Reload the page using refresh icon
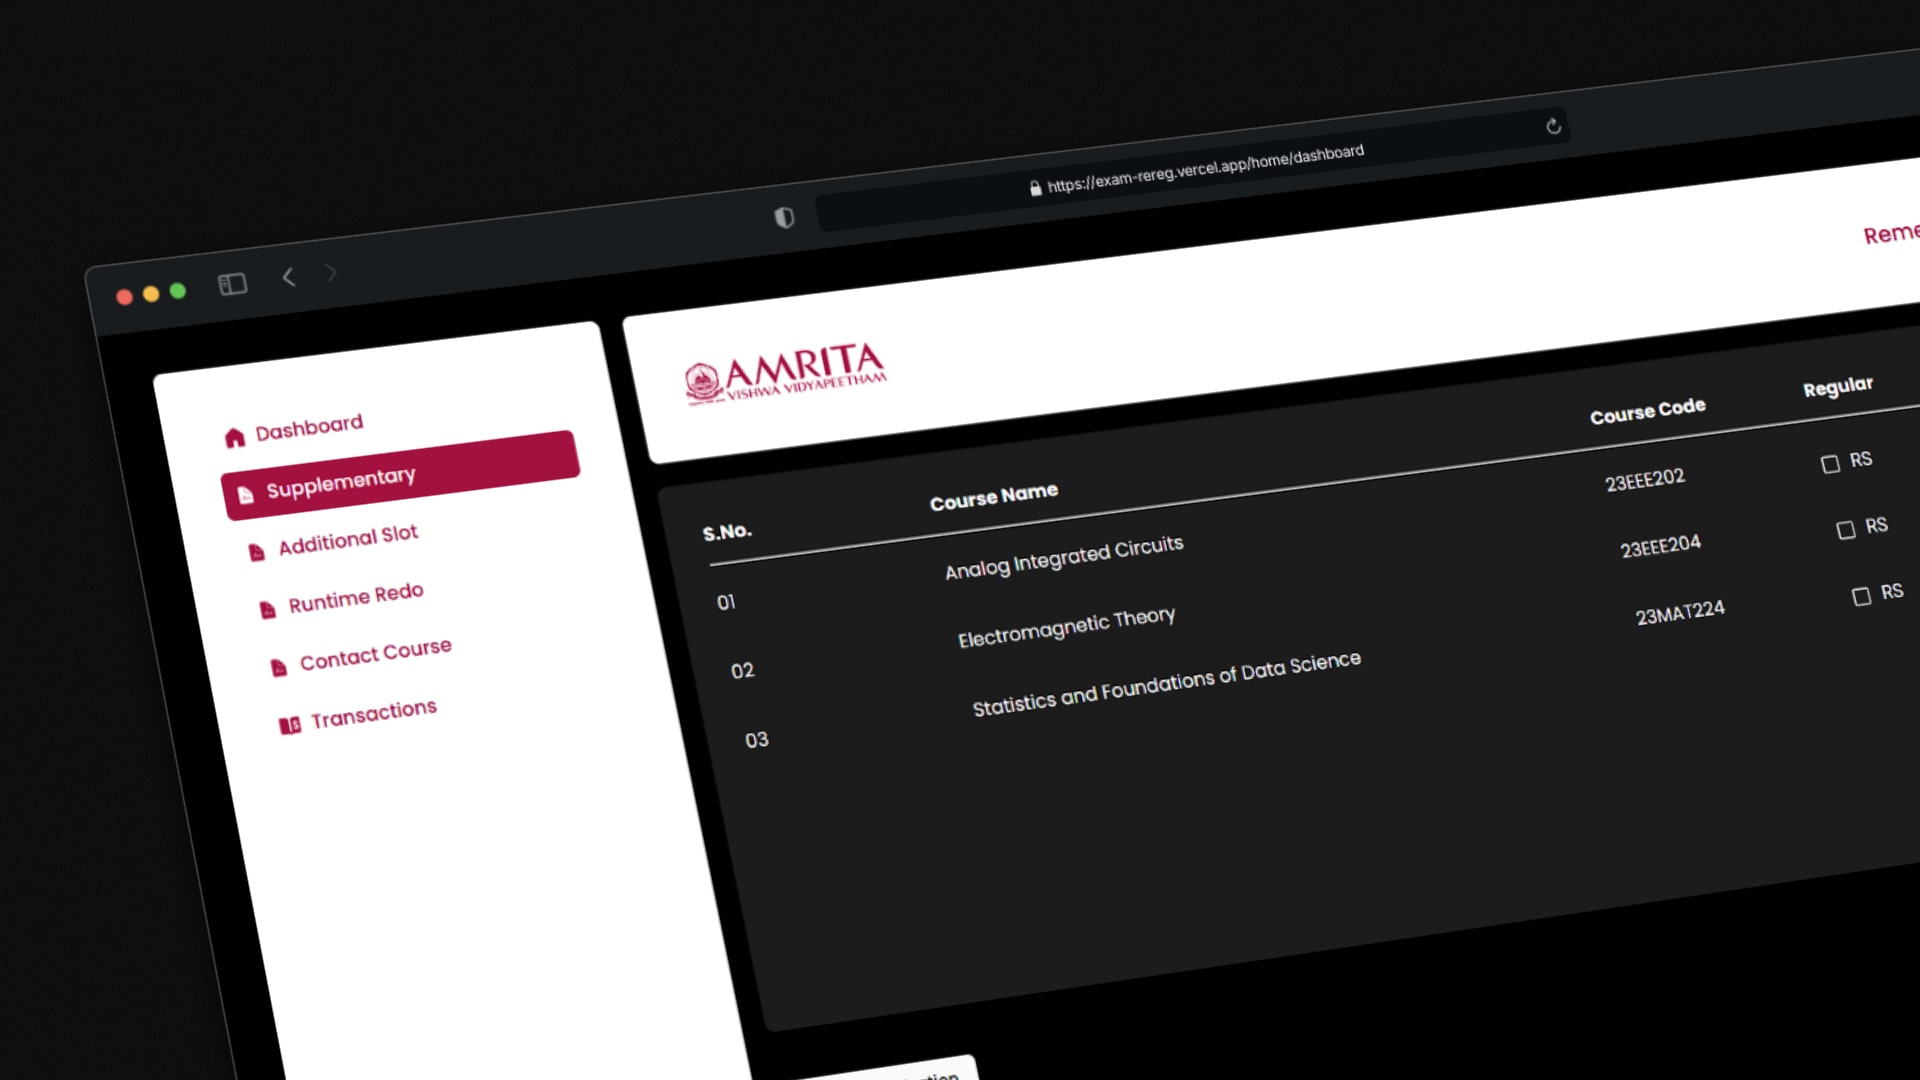This screenshot has width=1920, height=1080. click(1553, 126)
